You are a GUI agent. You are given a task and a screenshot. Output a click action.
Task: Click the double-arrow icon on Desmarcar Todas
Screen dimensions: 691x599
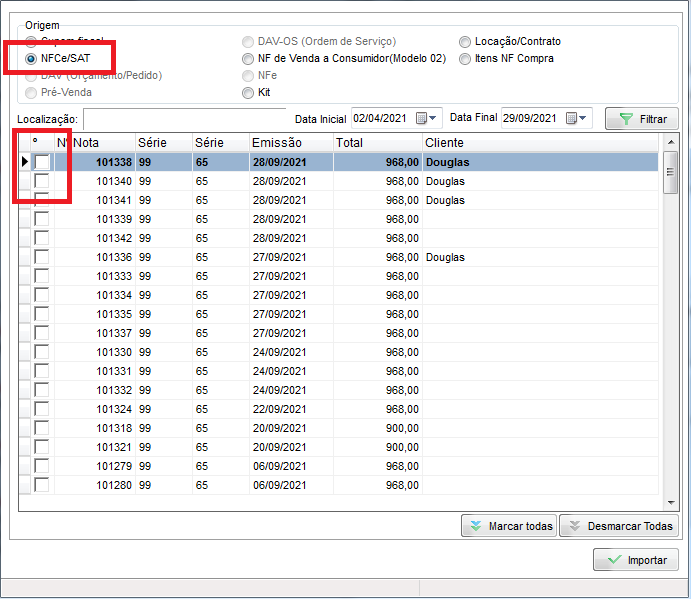click(573, 526)
